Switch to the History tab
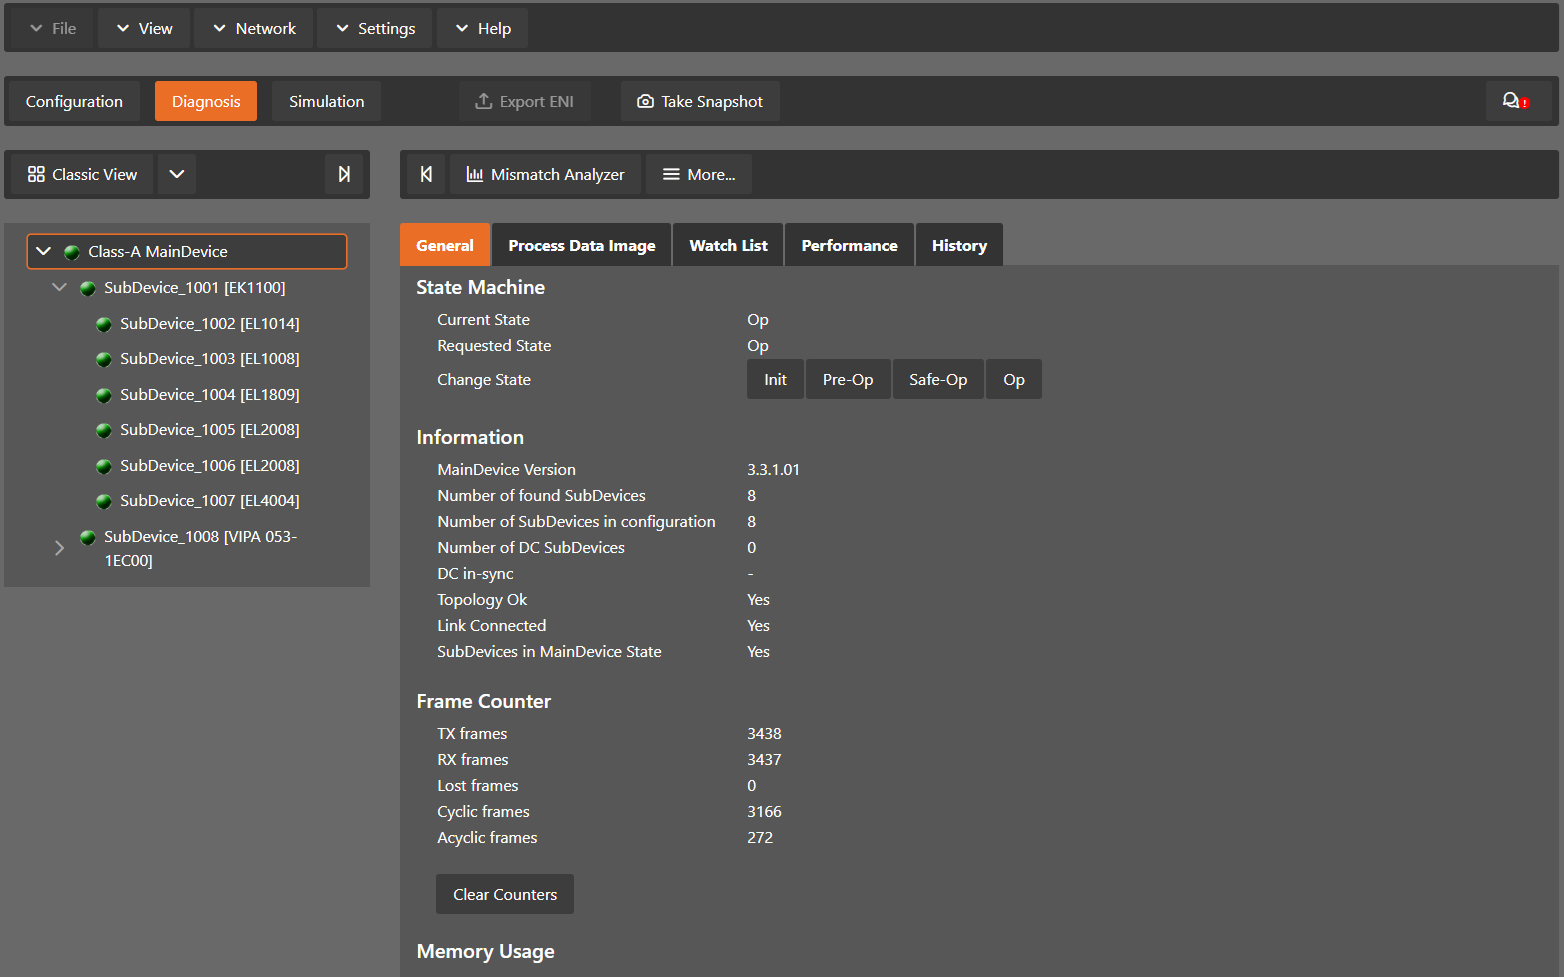This screenshot has width=1564, height=977. pos(960,245)
